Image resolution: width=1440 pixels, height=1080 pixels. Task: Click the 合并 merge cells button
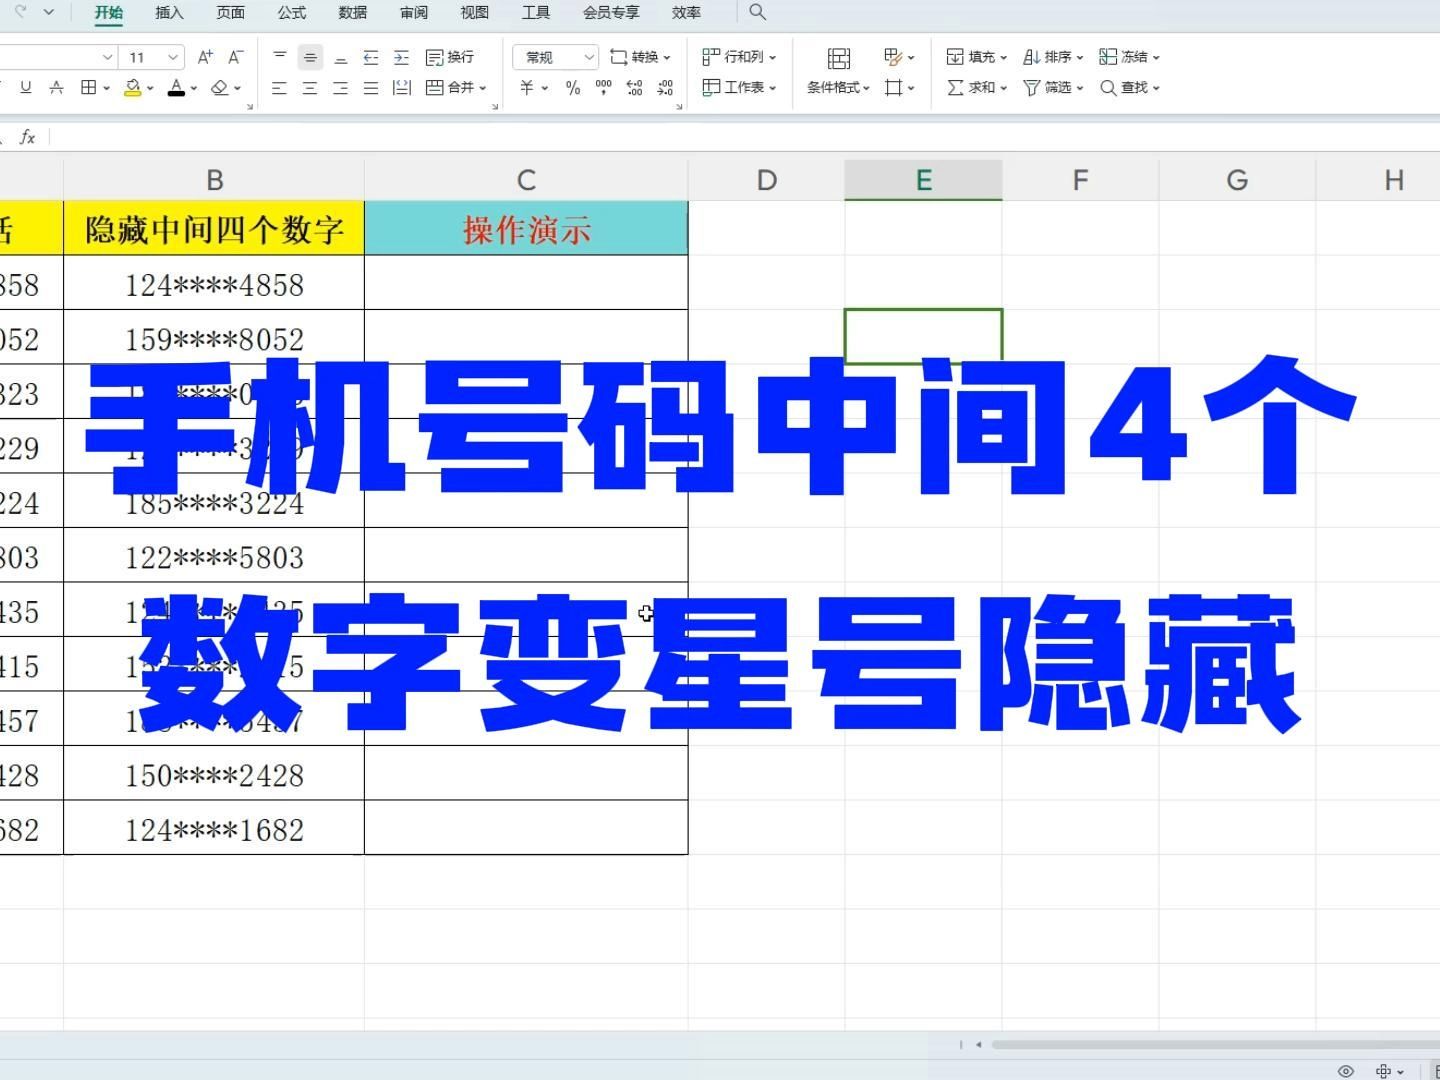(455, 88)
